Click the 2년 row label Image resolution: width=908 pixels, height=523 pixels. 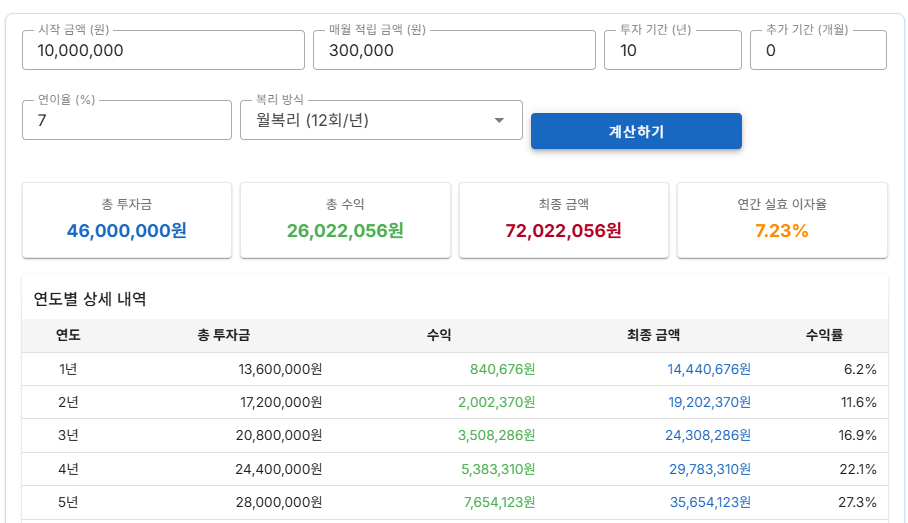(68, 402)
